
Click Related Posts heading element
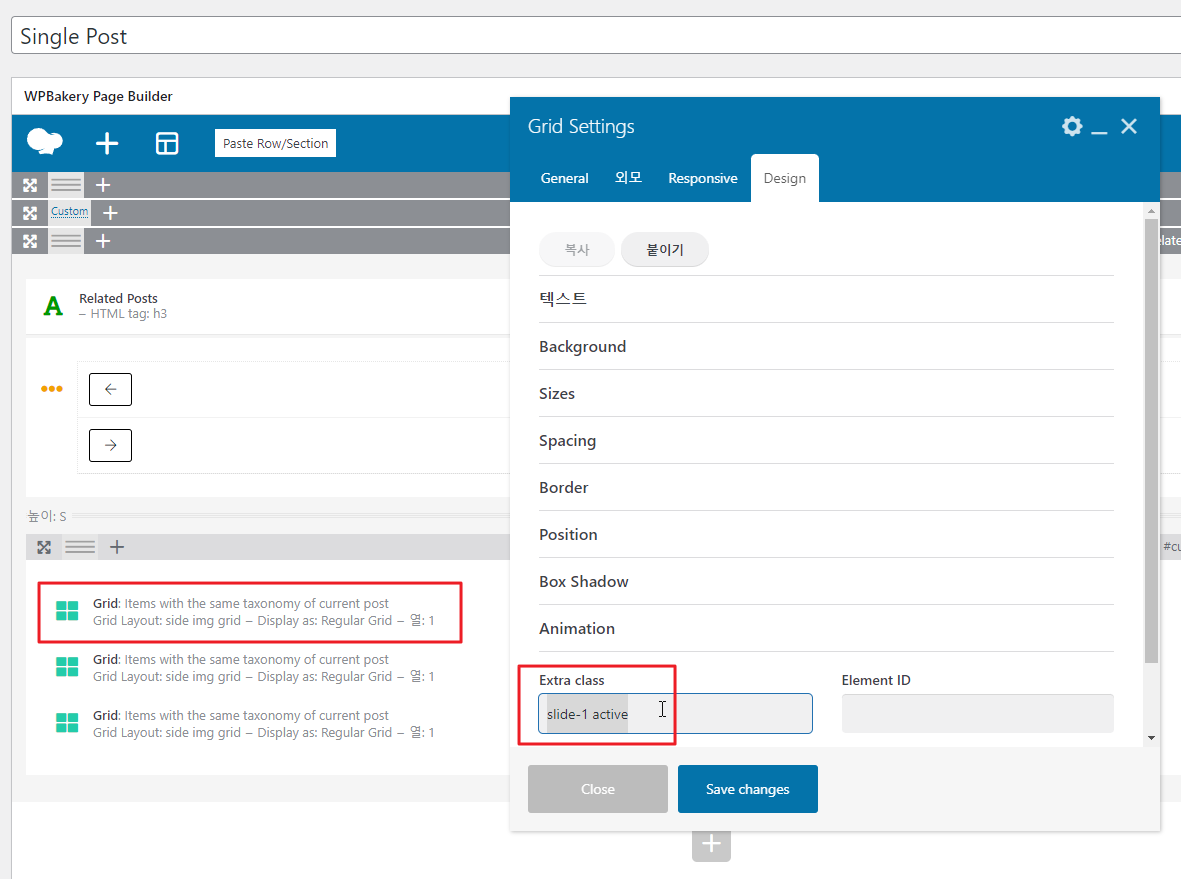pyautogui.click(x=118, y=298)
